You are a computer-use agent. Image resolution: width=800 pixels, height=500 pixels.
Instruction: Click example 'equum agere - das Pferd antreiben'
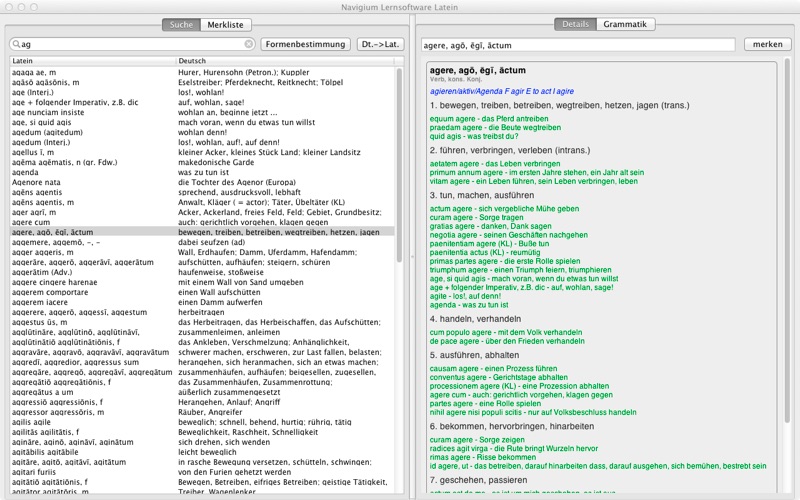pos(489,119)
